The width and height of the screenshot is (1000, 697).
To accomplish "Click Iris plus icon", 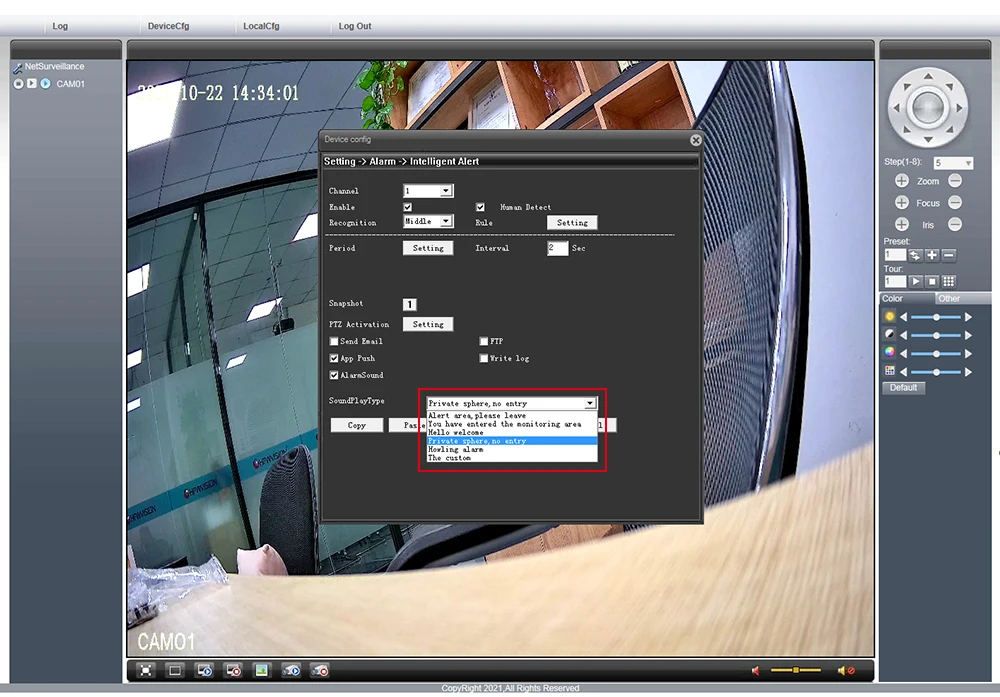I will coord(901,224).
